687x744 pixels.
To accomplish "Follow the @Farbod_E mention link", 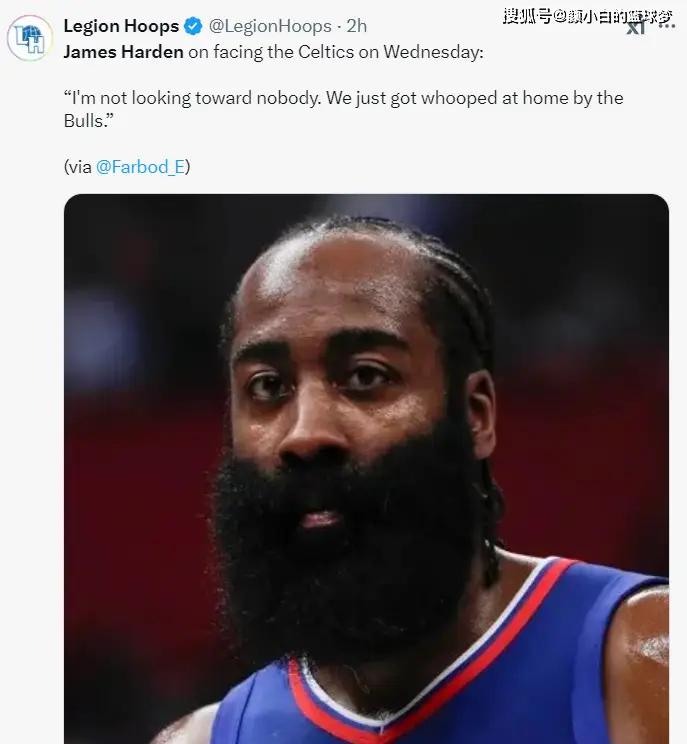I will click(x=140, y=167).
